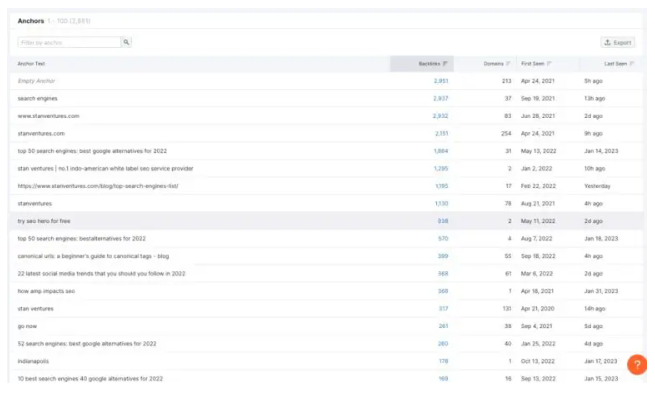Screen dimensions: 655x395
Task: Sort by Backlinks using its sort icon
Action: [x=445, y=64]
